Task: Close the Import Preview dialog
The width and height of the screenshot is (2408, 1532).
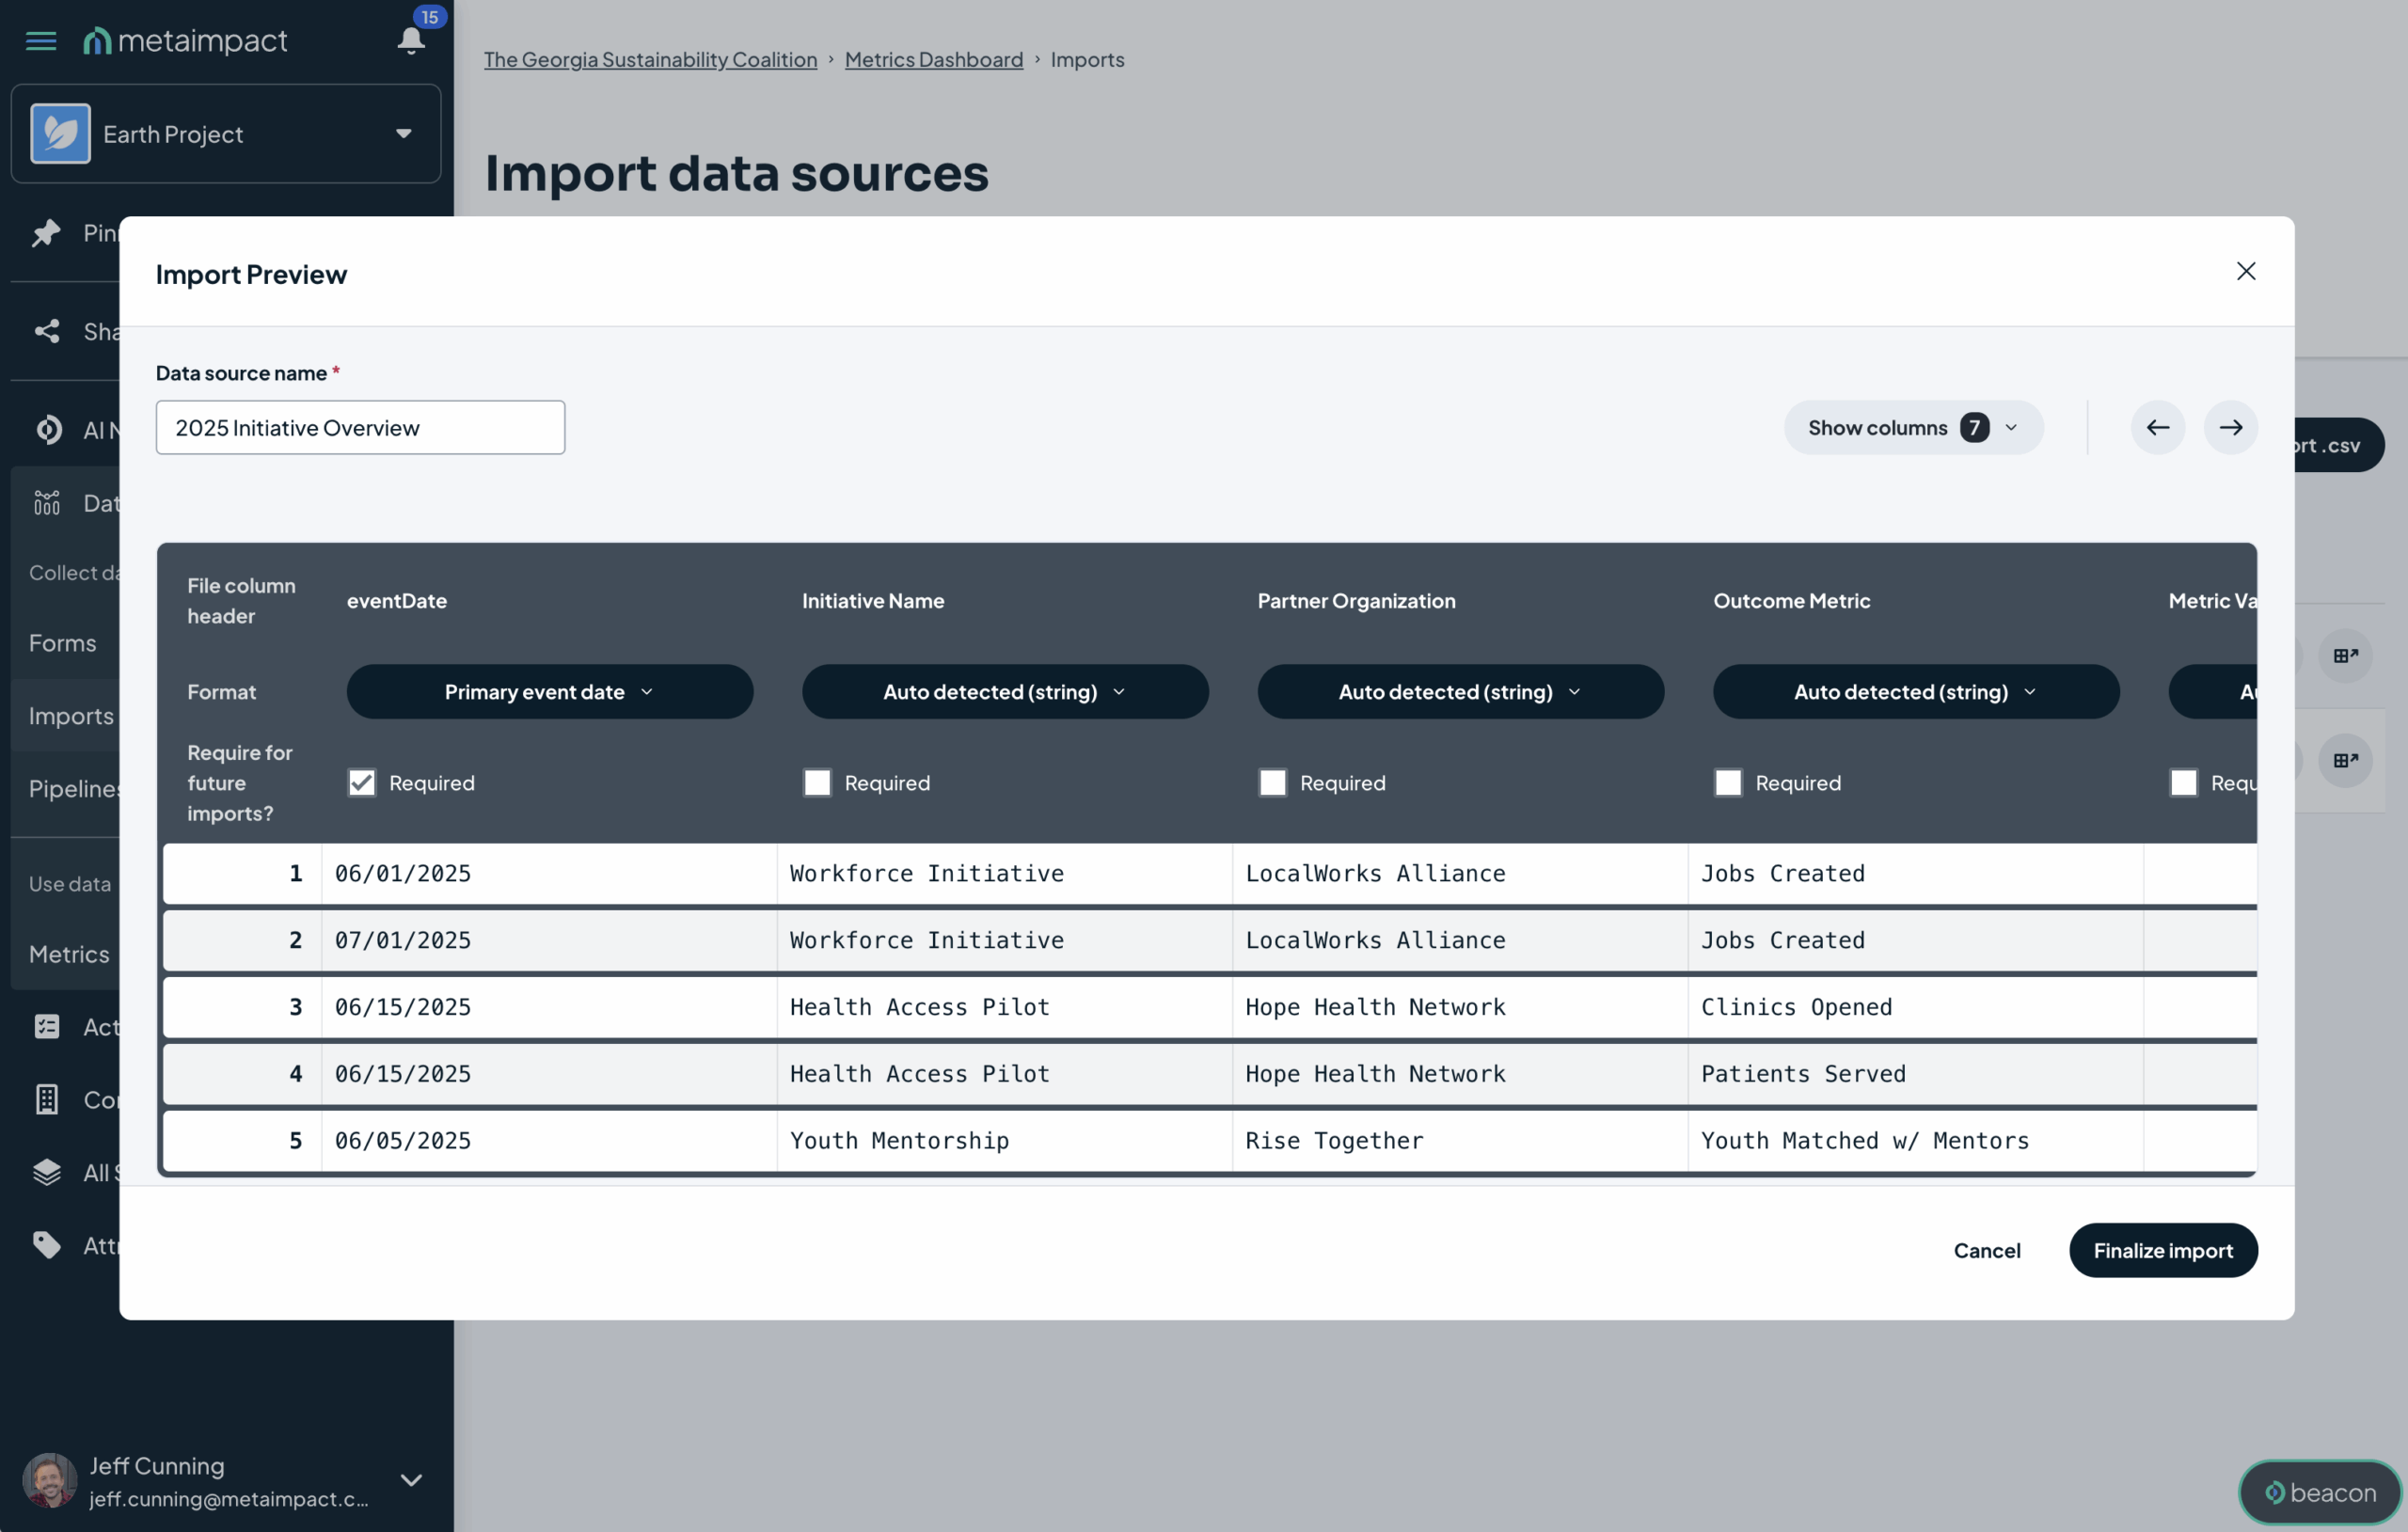Action: point(2245,272)
